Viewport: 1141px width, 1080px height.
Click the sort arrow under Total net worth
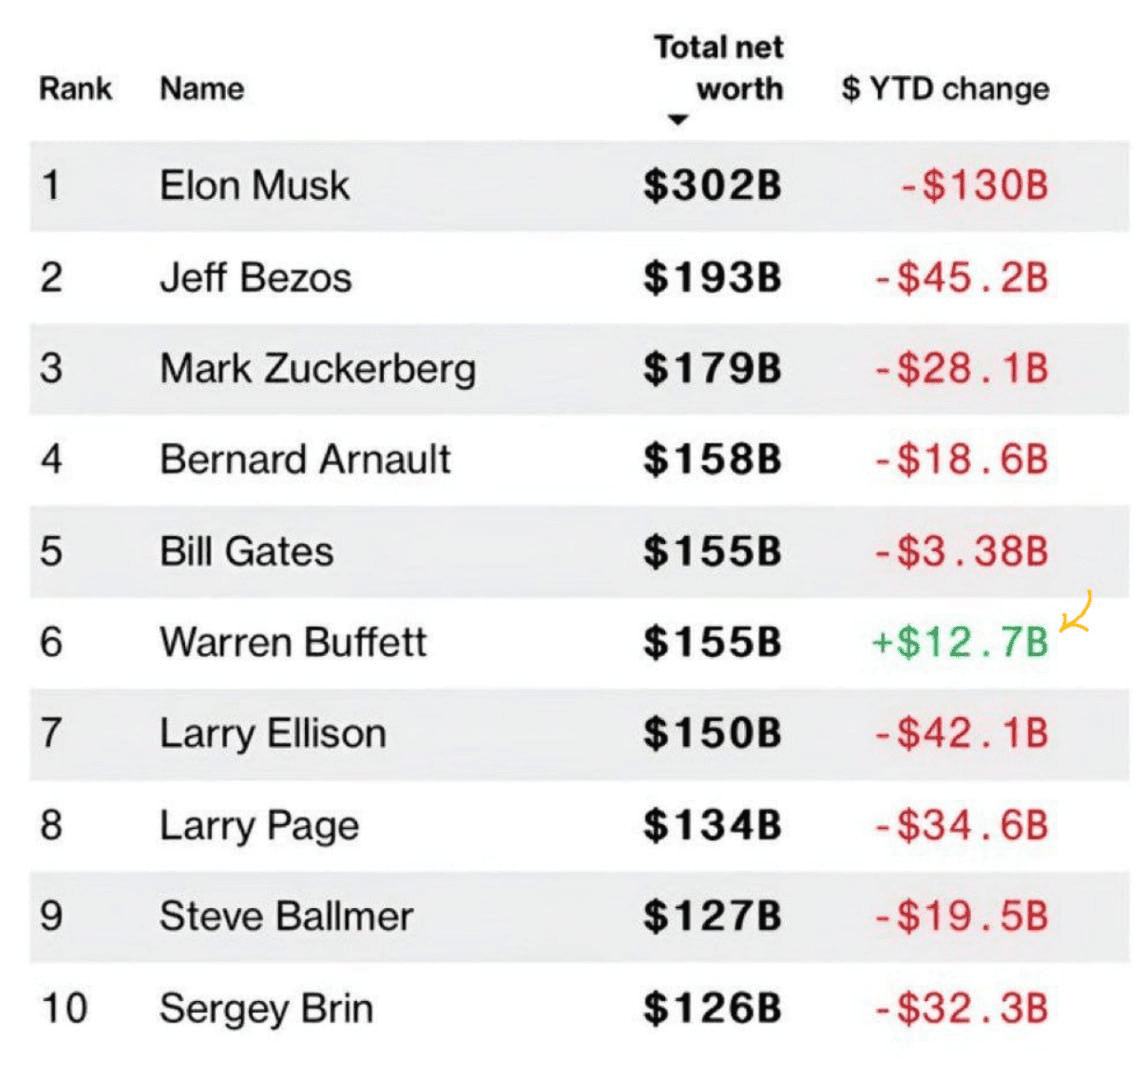(678, 121)
